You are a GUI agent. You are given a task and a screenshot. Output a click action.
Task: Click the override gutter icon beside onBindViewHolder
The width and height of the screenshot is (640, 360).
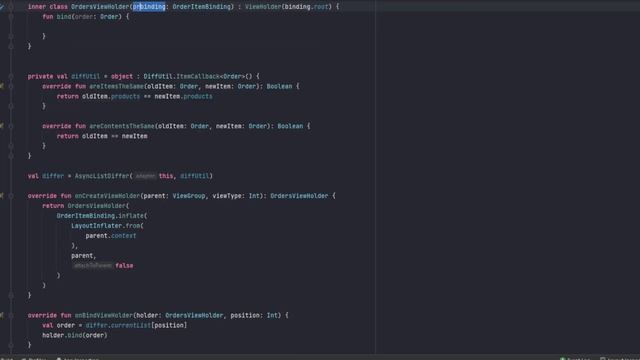point(2,315)
